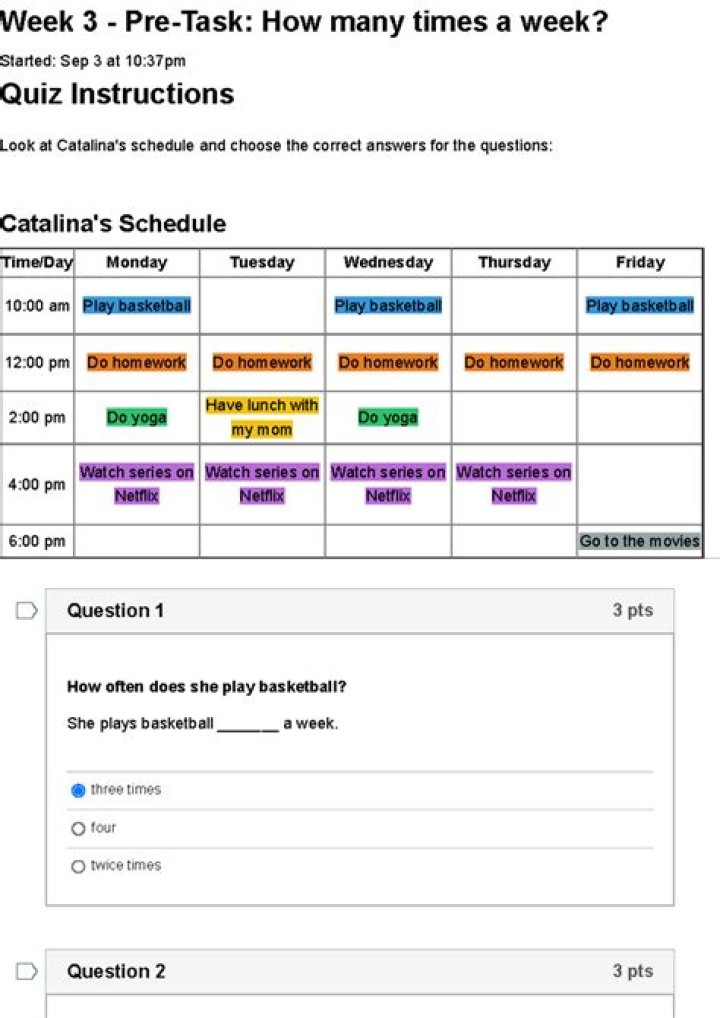Image resolution: width=720 pixels, height=1018 pixels.
Task: Flag Question 2 with the bookmark icon
Action: click(27, 971)
